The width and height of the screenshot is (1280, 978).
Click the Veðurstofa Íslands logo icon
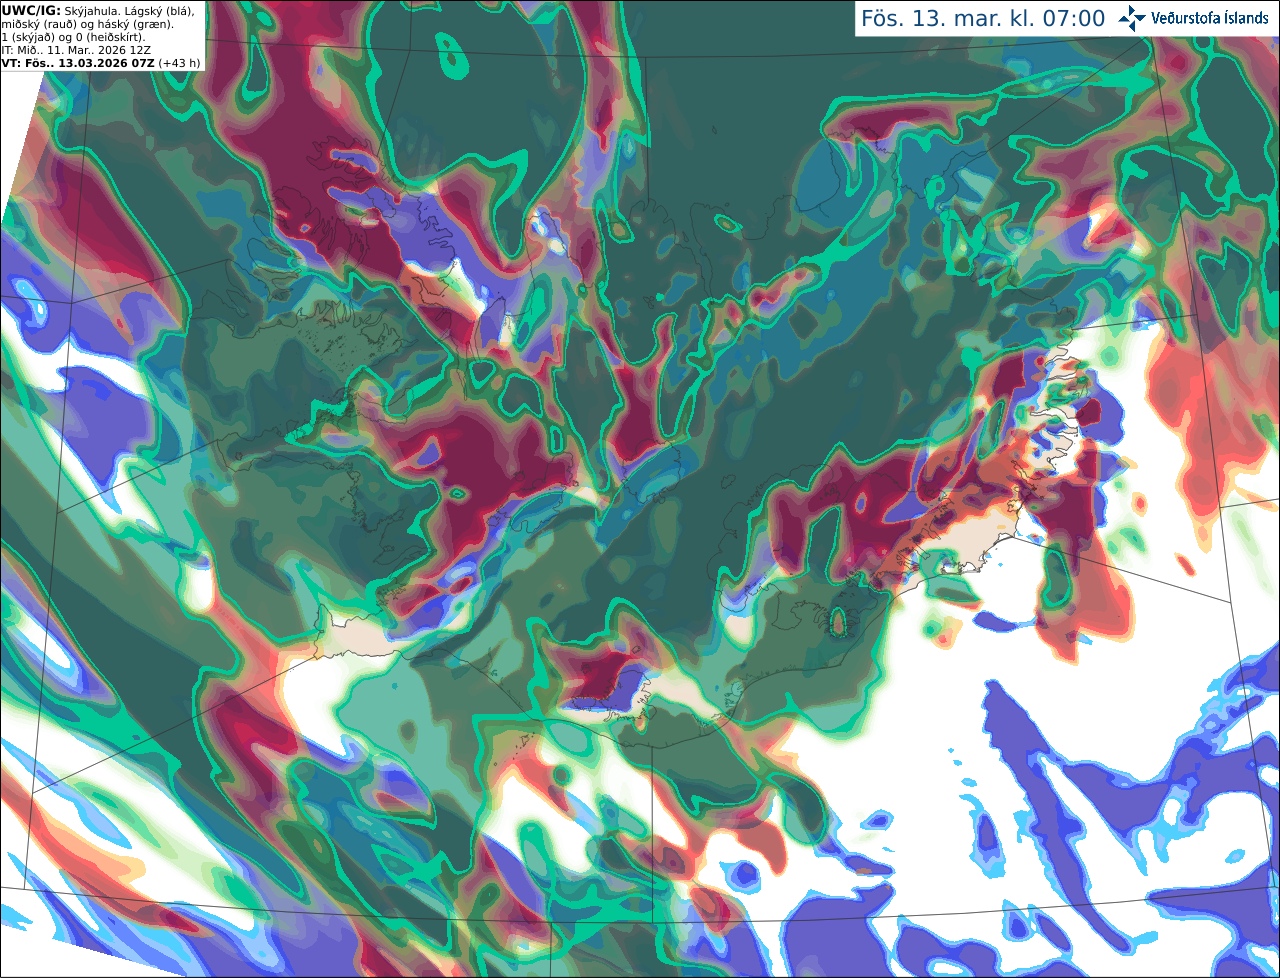pyautogui.click(x=1131, y=18)
